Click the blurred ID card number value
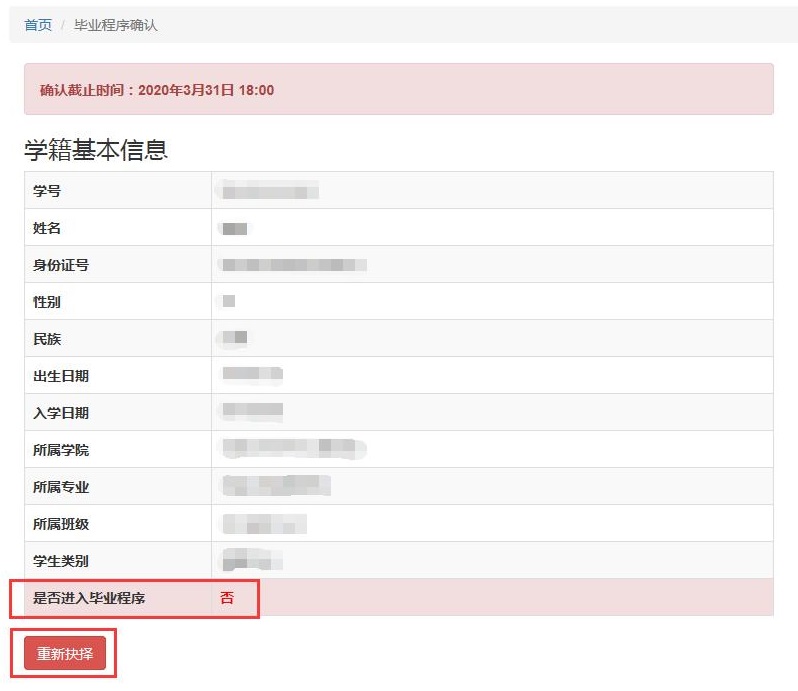798x691 pixels. pyautogui.click(x=294, y=265)
